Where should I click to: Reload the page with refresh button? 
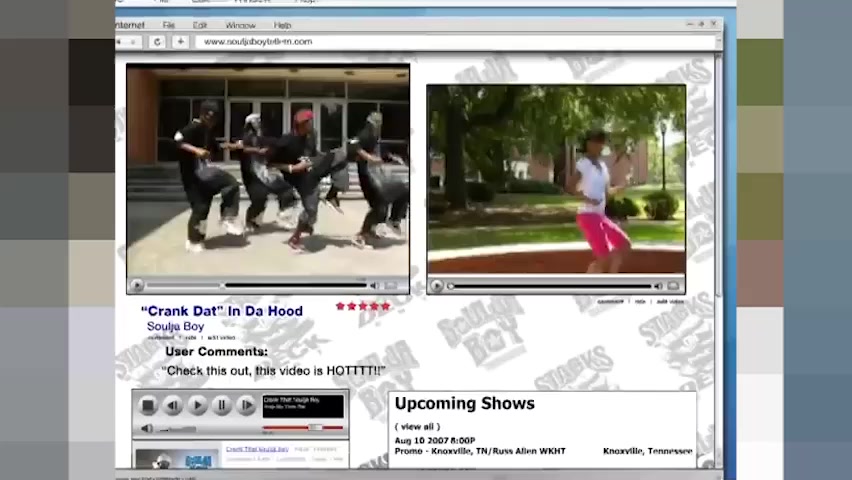[158, 41]
